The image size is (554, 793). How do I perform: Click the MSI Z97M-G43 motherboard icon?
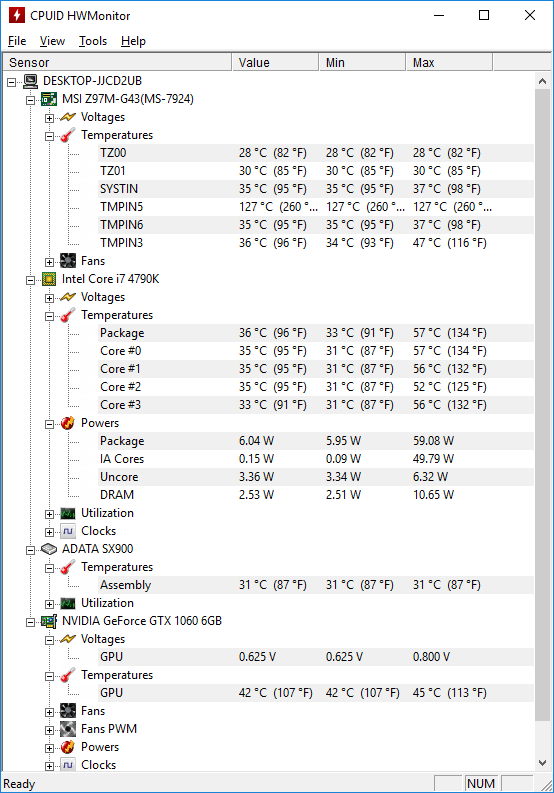coord(49,99)
